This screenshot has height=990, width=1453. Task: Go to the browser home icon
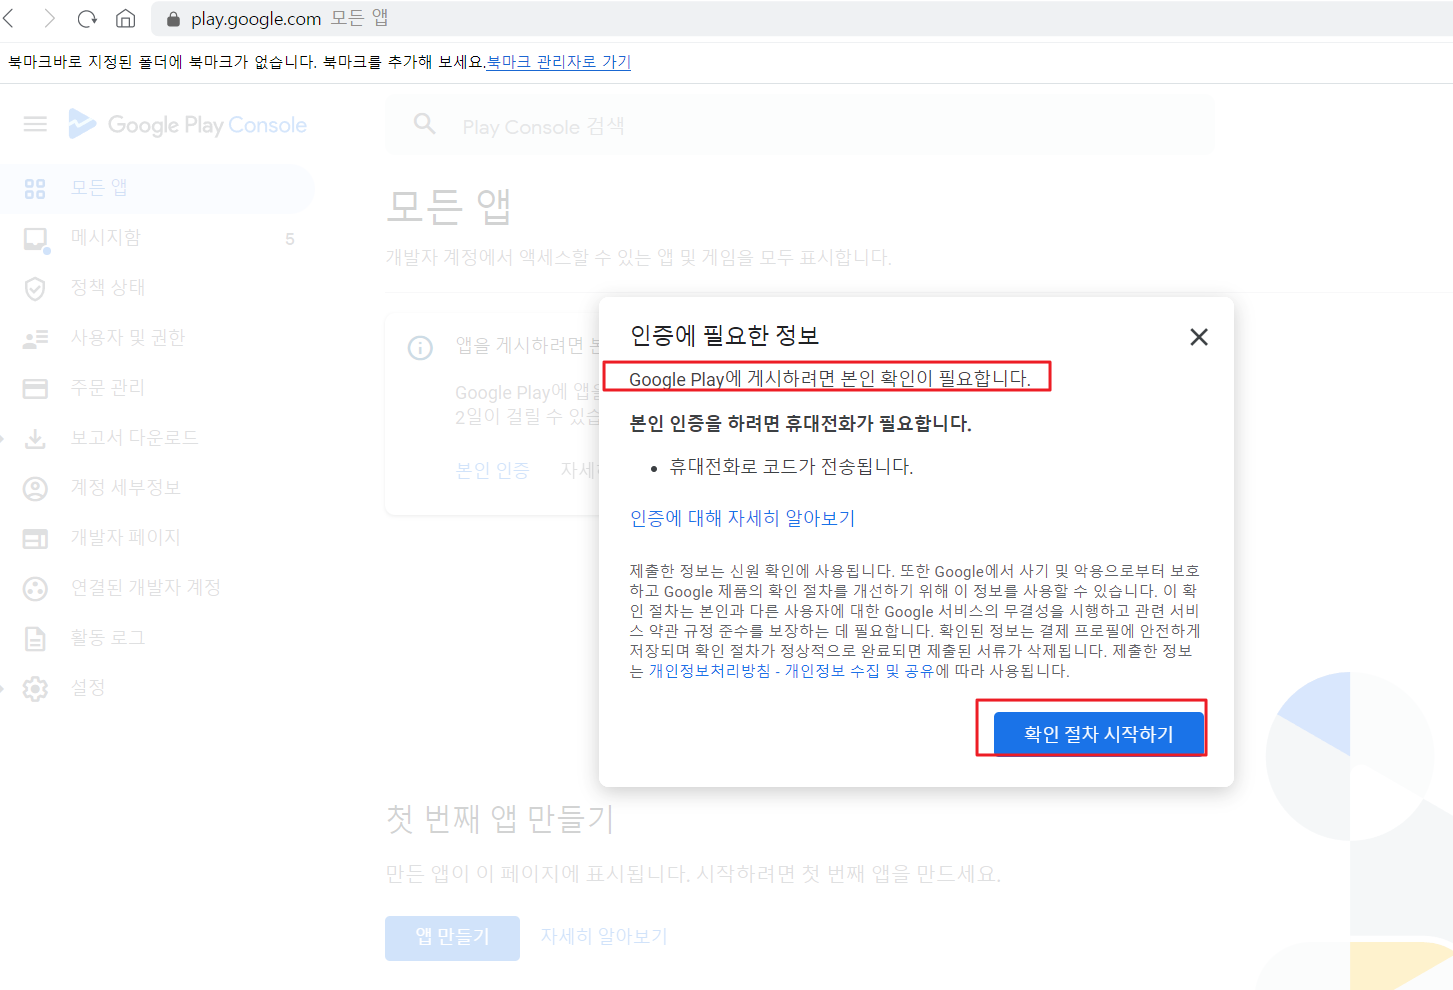[126, 18]
